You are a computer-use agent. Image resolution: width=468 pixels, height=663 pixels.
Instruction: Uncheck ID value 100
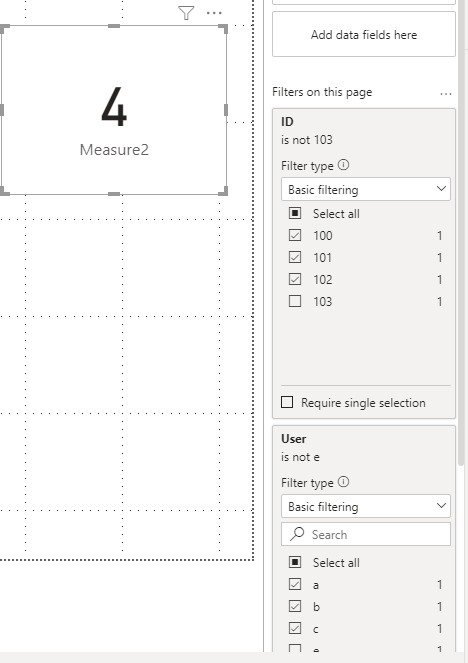[295, 235]
